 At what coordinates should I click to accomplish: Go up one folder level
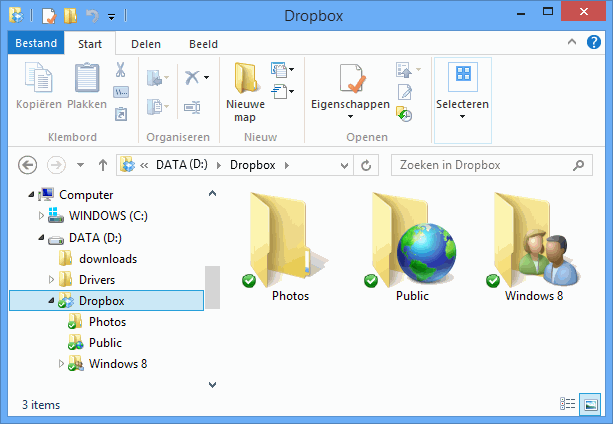click(x=103, y=165)
